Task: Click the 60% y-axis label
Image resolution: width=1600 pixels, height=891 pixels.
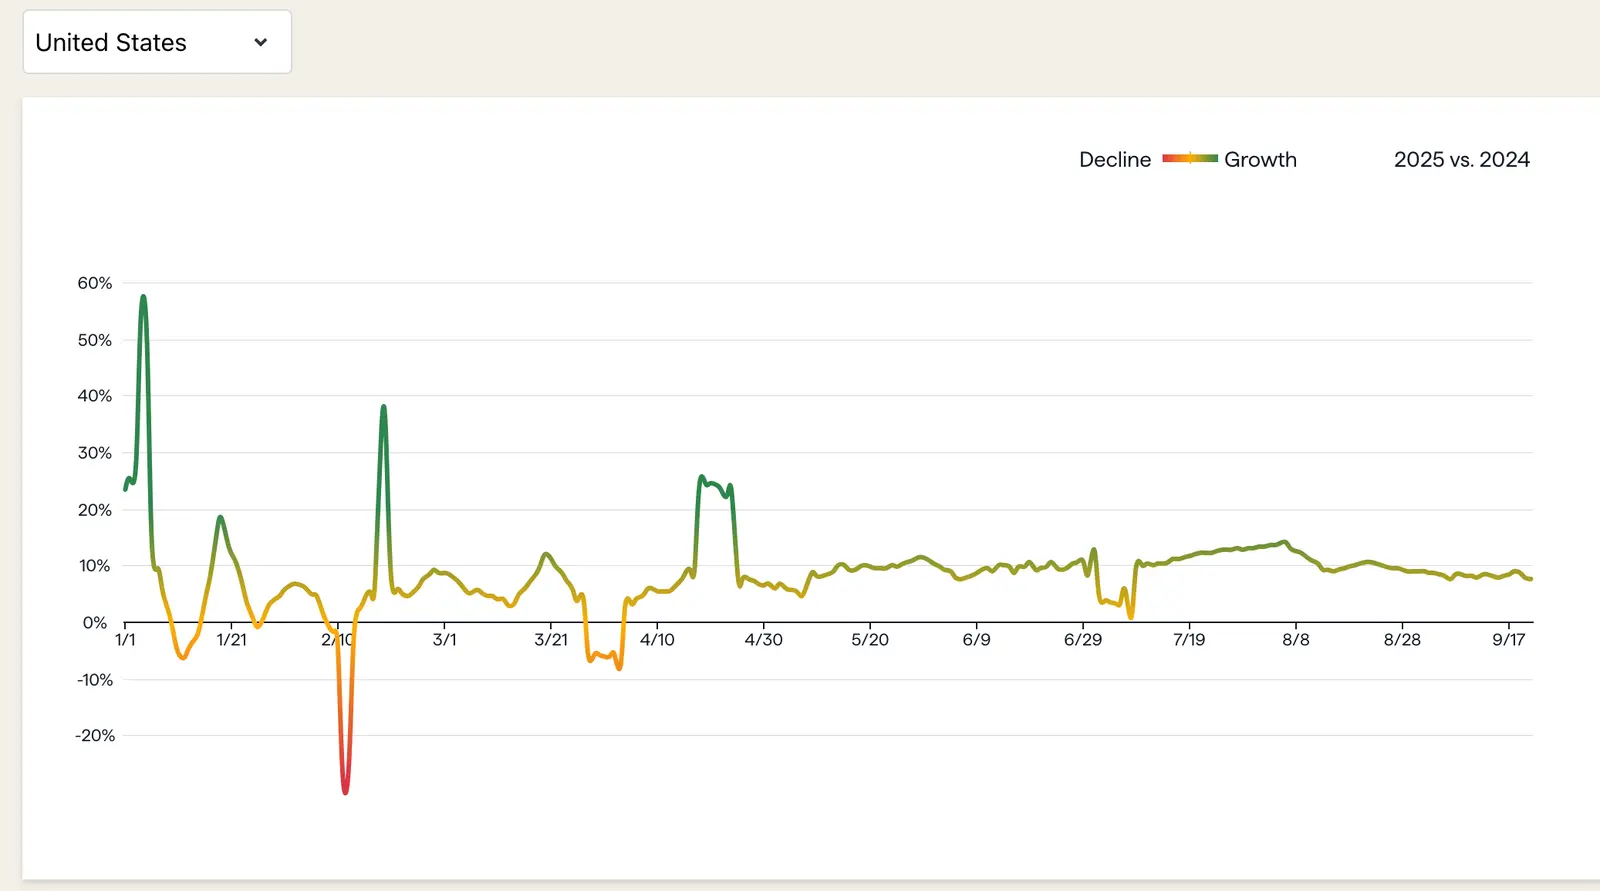Action: coord(95,283)
